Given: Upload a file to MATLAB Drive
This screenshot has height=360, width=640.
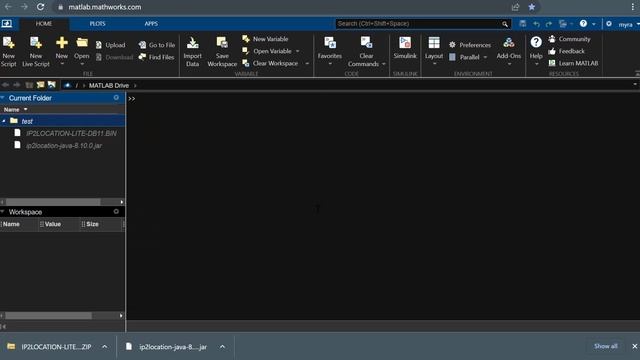Looking at the screenshot, I should (x=110, y=45).
